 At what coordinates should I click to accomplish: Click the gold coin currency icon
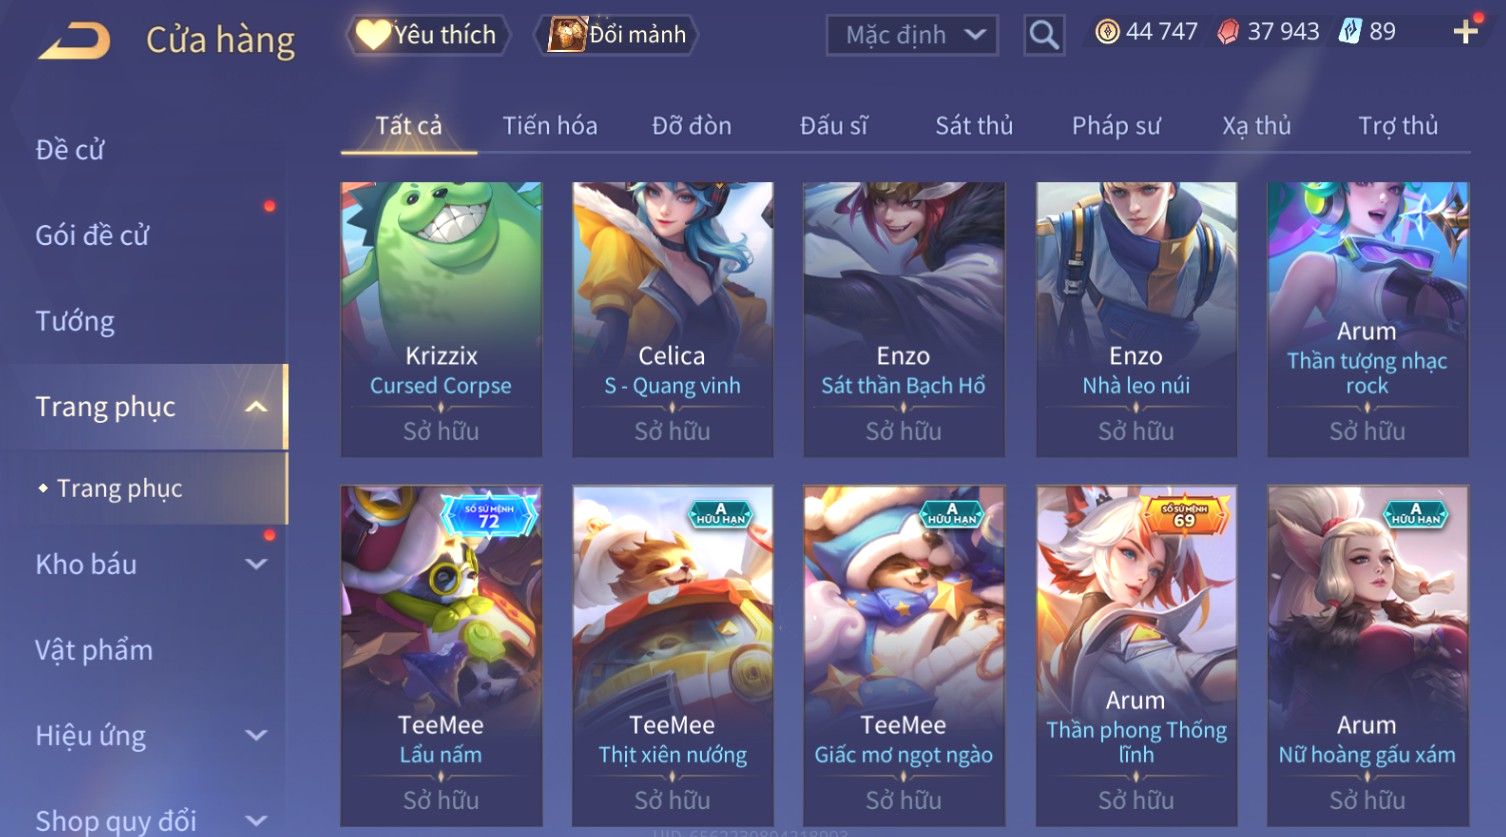click(1107, 32)
